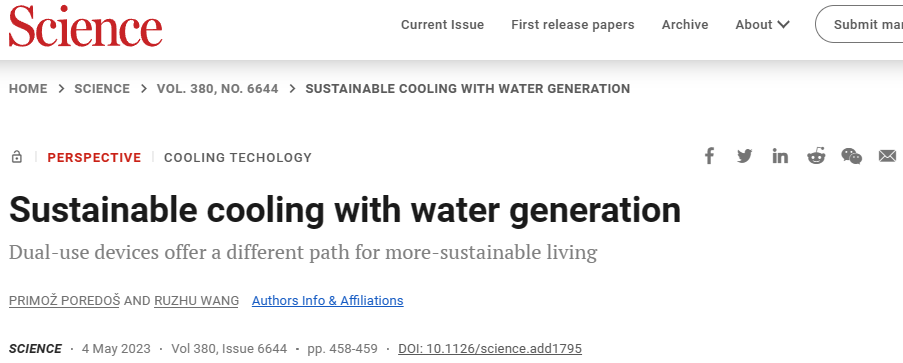Open the DOI 10.1126/science.add1795 link
Screen dimensions: 903x363
tap(490, 349)
